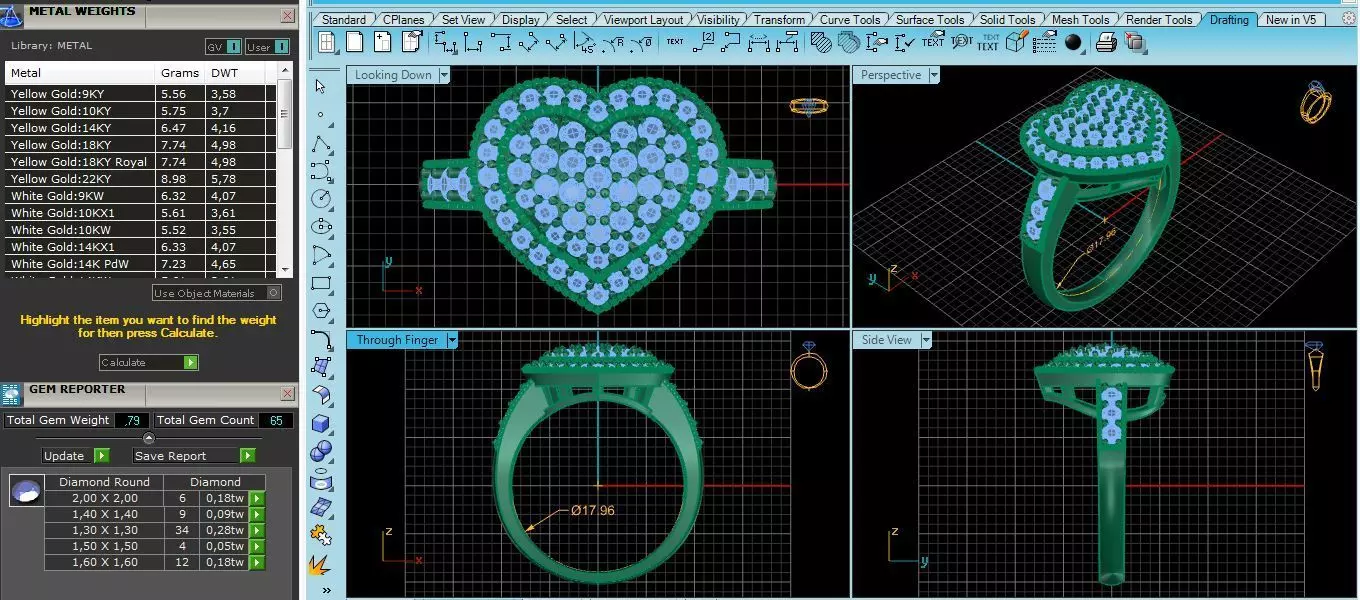
Task: Select the pointer arrow tool in left toolbar
Action: pos(321,86)
